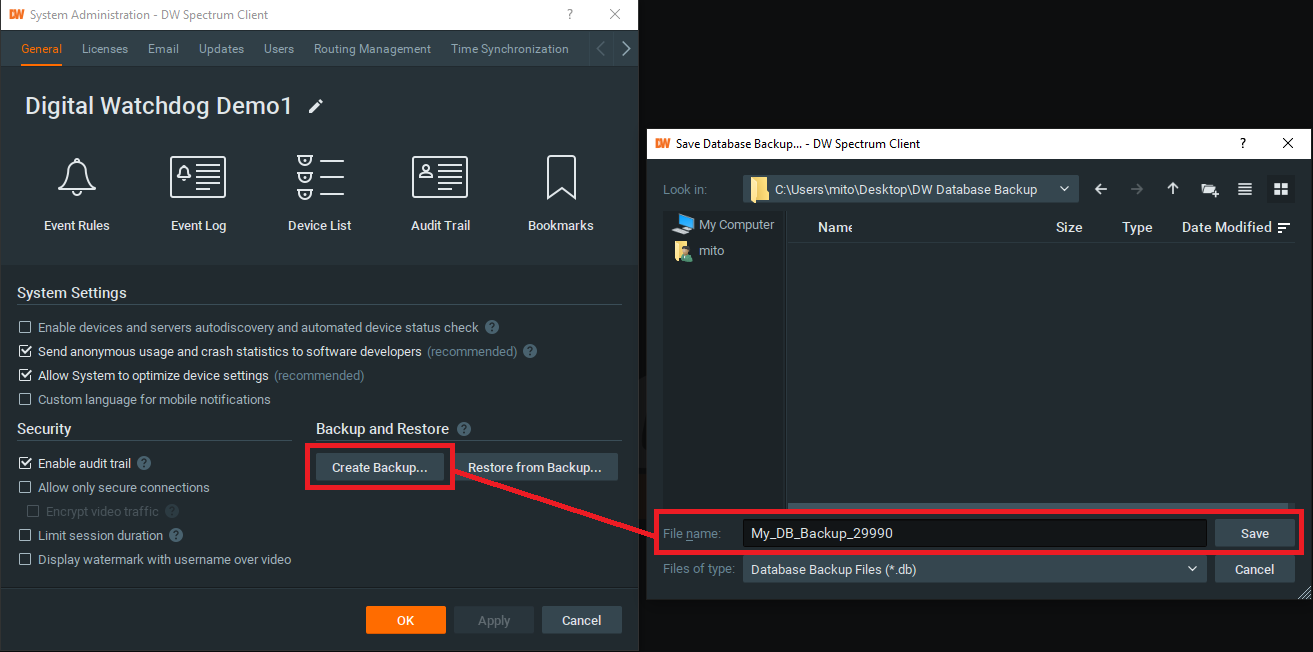
Task: Switch to the Licenses tab
Action: pyautogui.click(x=105, y=49)
